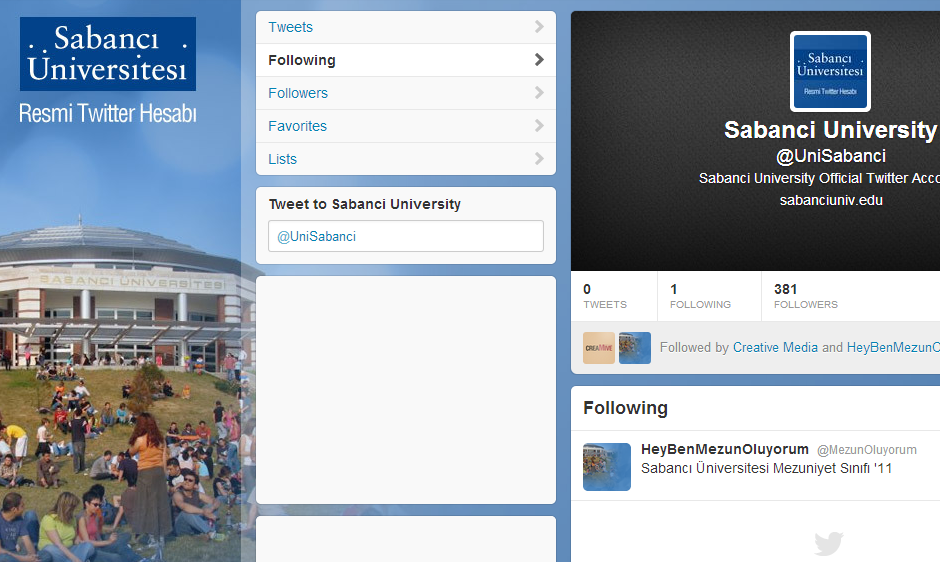Select the Following menu item
Viewport: 940px width, 562px height.
[406, 60]
